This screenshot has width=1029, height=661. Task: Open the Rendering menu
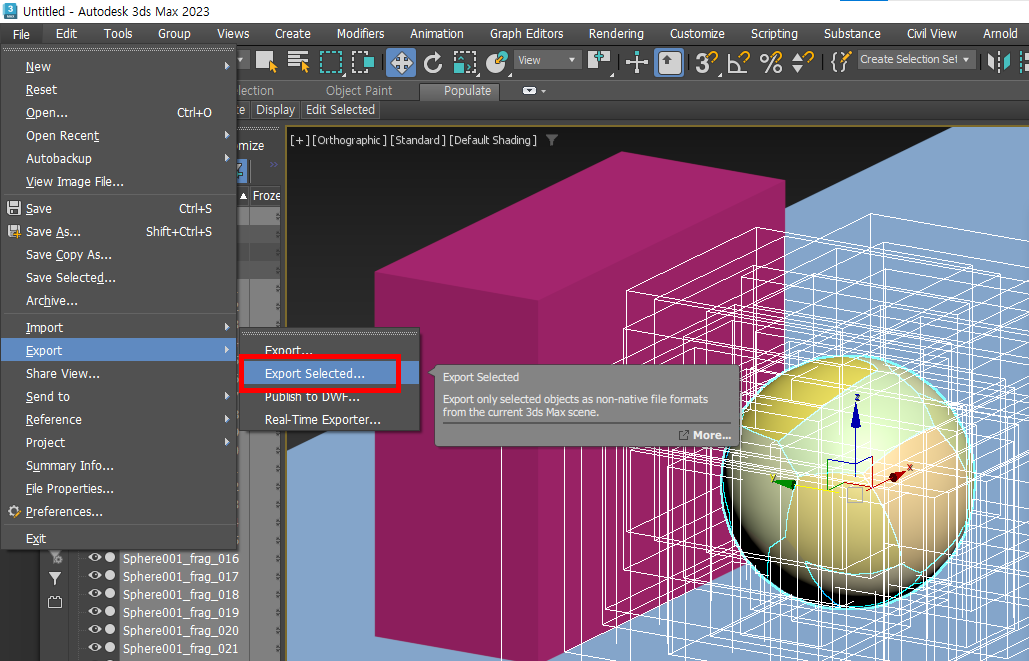tap(616, 33)
